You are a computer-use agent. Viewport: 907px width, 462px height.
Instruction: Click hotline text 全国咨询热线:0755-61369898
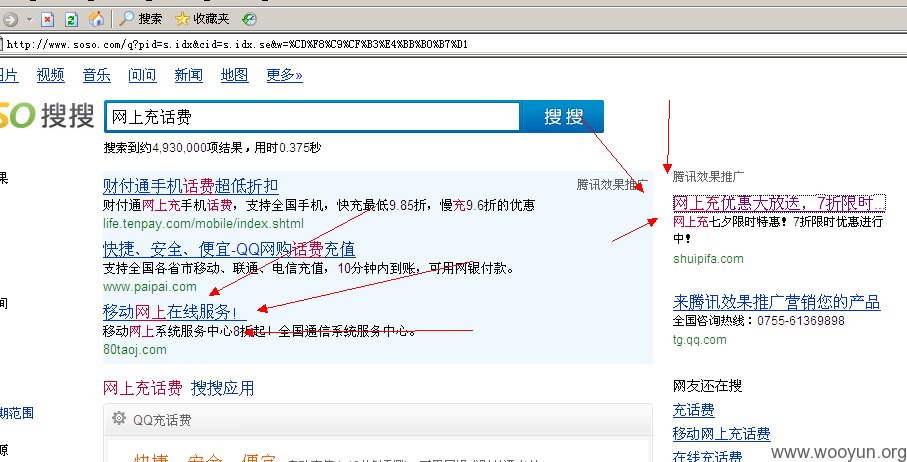758,321
